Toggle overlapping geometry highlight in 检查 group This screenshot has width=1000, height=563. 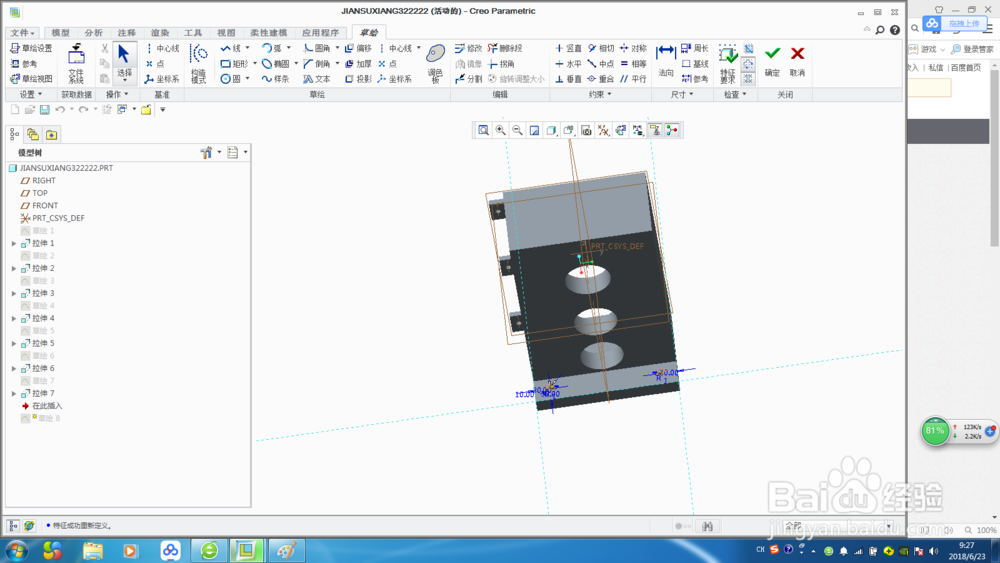click(749, 48)
